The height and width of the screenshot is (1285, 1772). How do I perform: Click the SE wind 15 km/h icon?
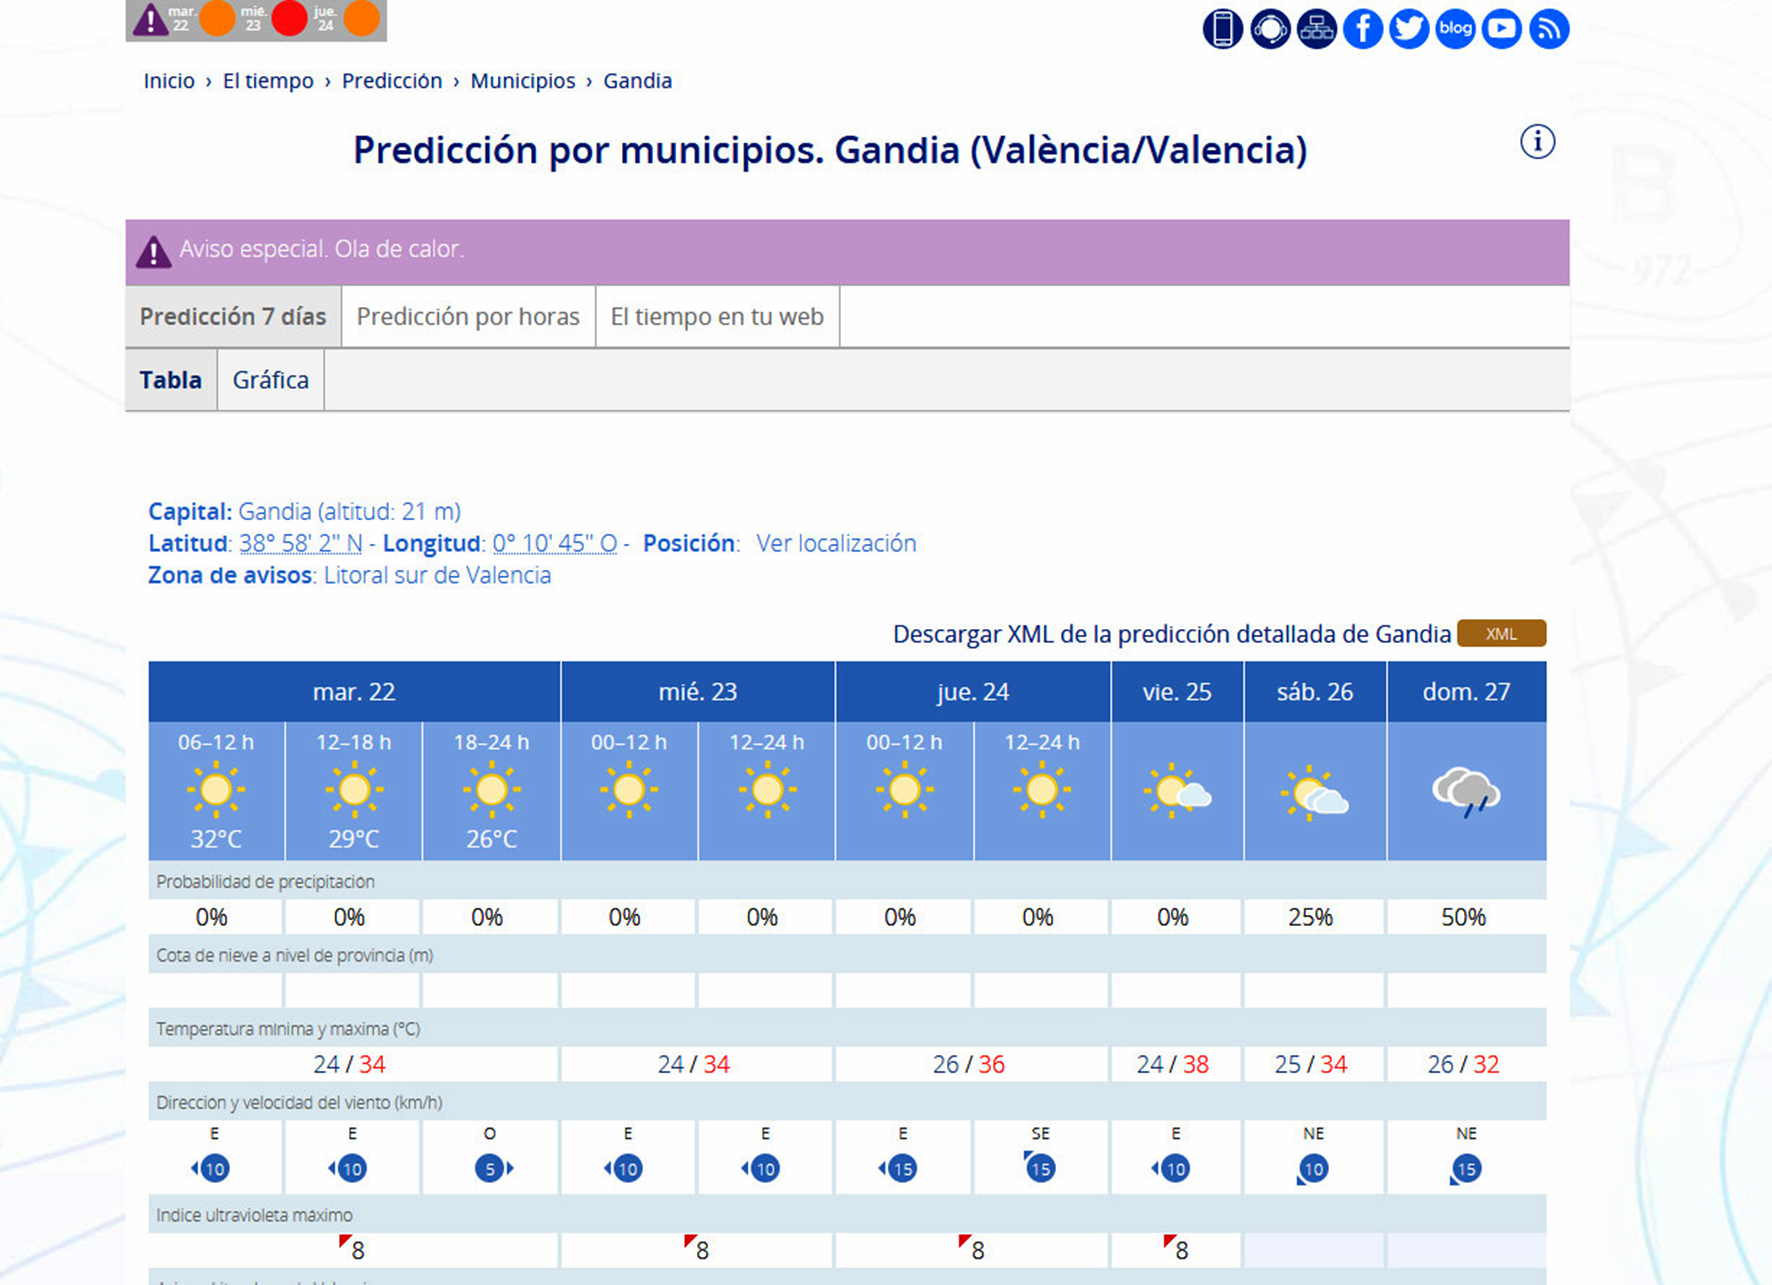1039,1167
